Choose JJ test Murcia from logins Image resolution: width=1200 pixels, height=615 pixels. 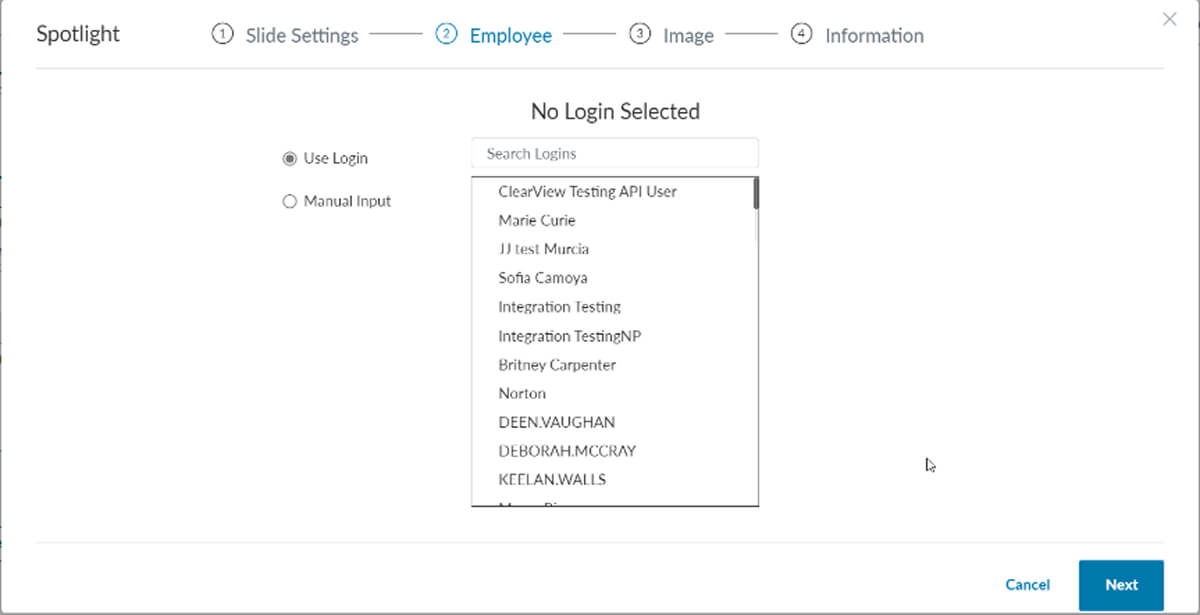click(x=543, y=249)
